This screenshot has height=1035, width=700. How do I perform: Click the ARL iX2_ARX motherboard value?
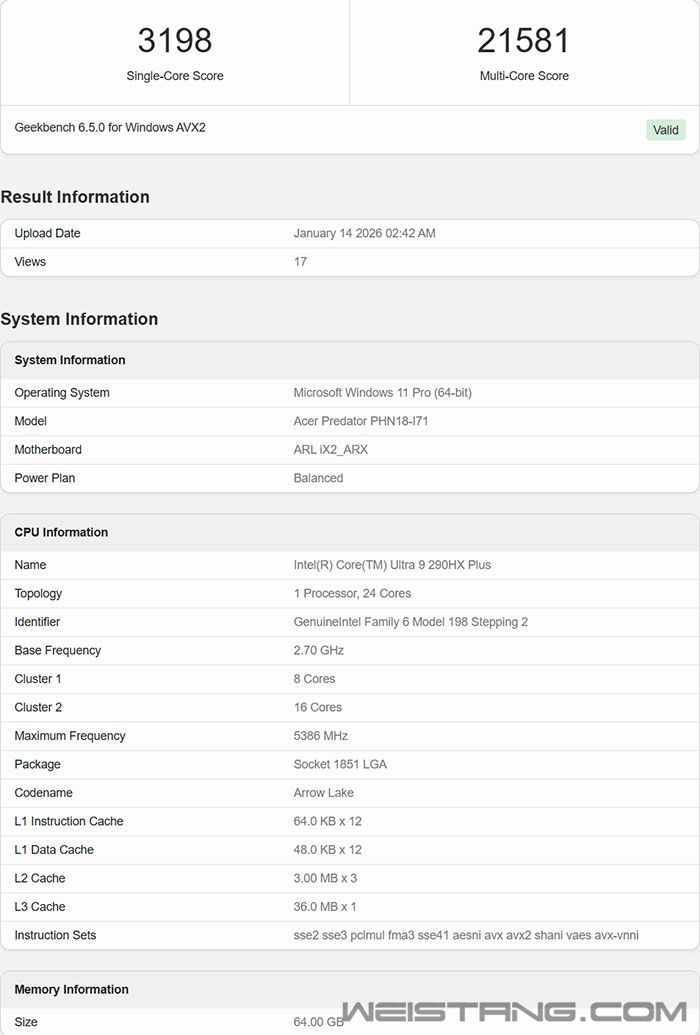point(331,450)
